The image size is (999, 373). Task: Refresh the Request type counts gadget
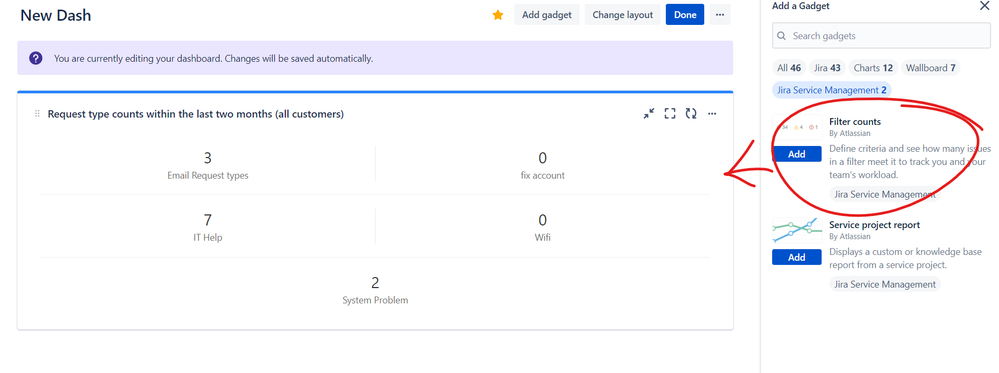[691, 113]
